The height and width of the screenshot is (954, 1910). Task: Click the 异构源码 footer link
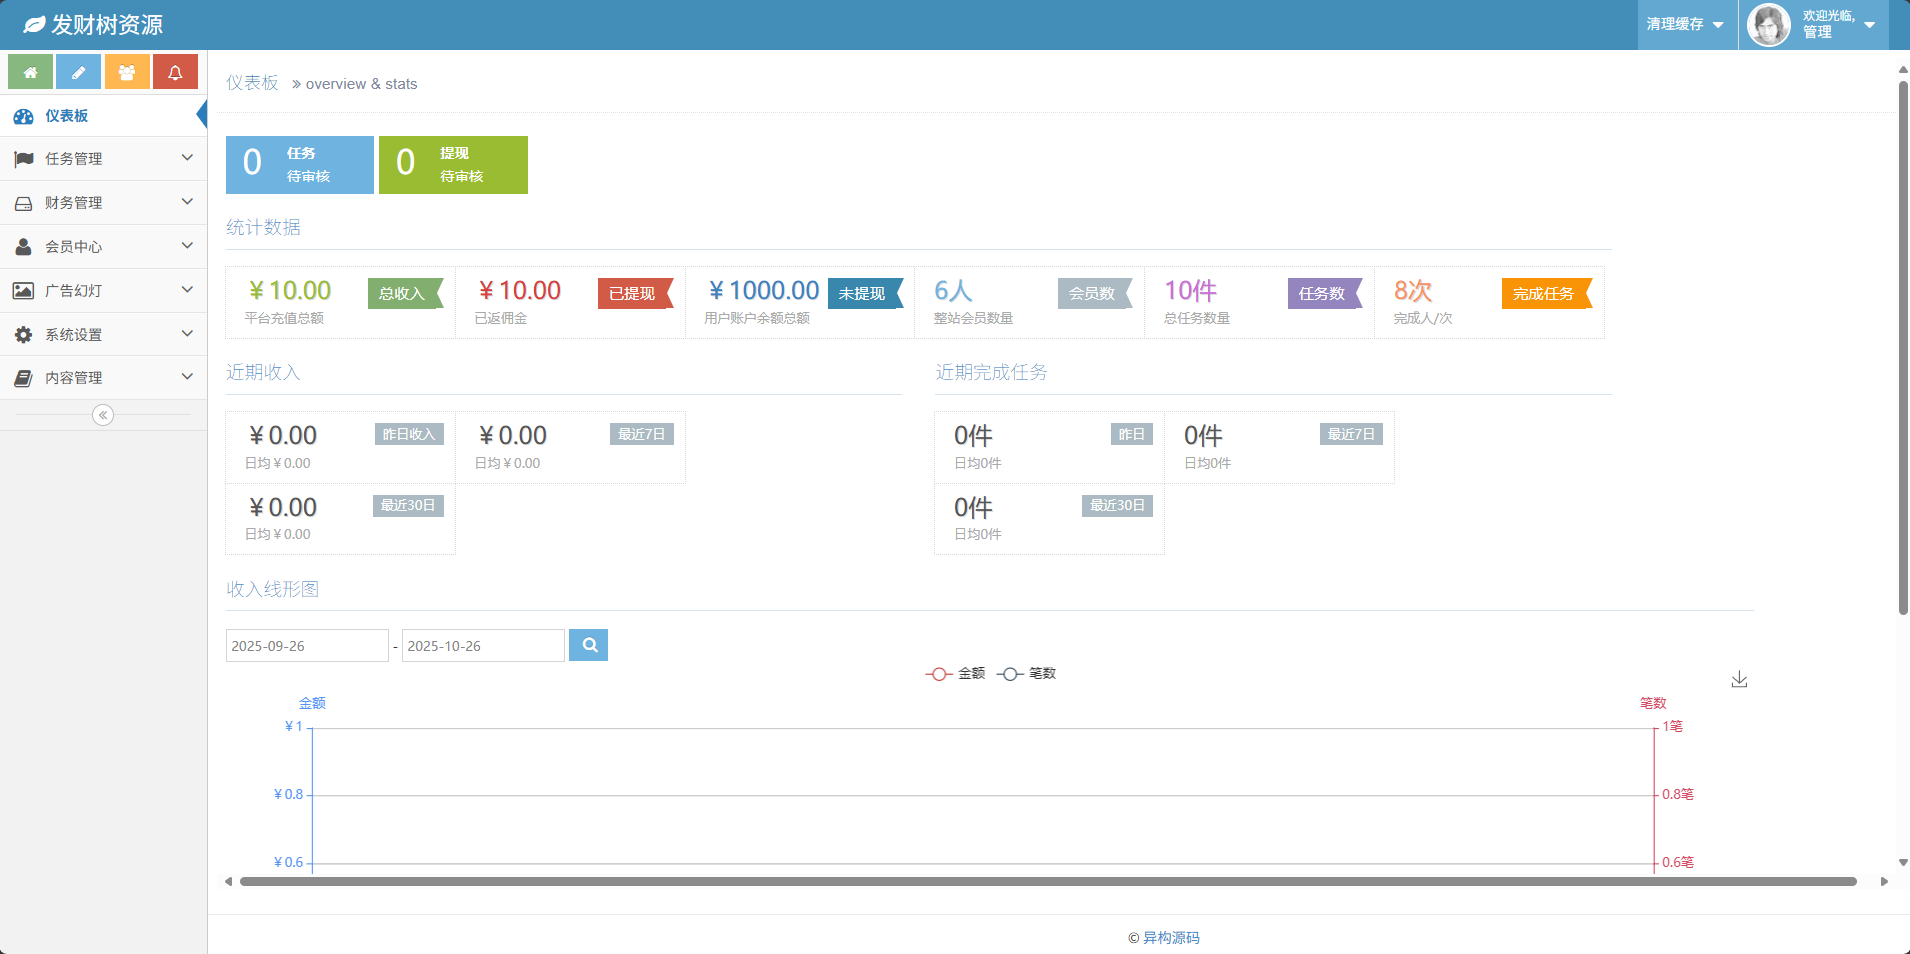point(1171,938)
